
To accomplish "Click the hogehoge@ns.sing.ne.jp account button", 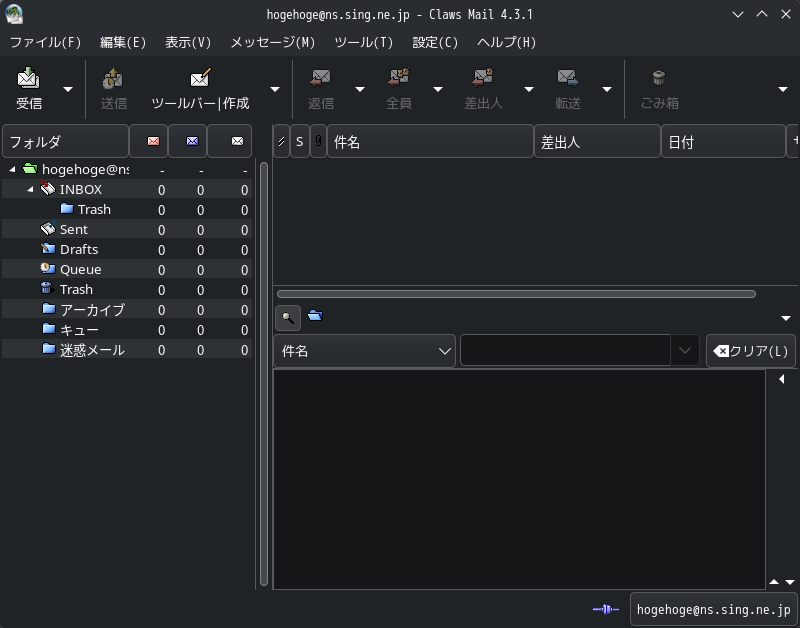I will [713, 609].
